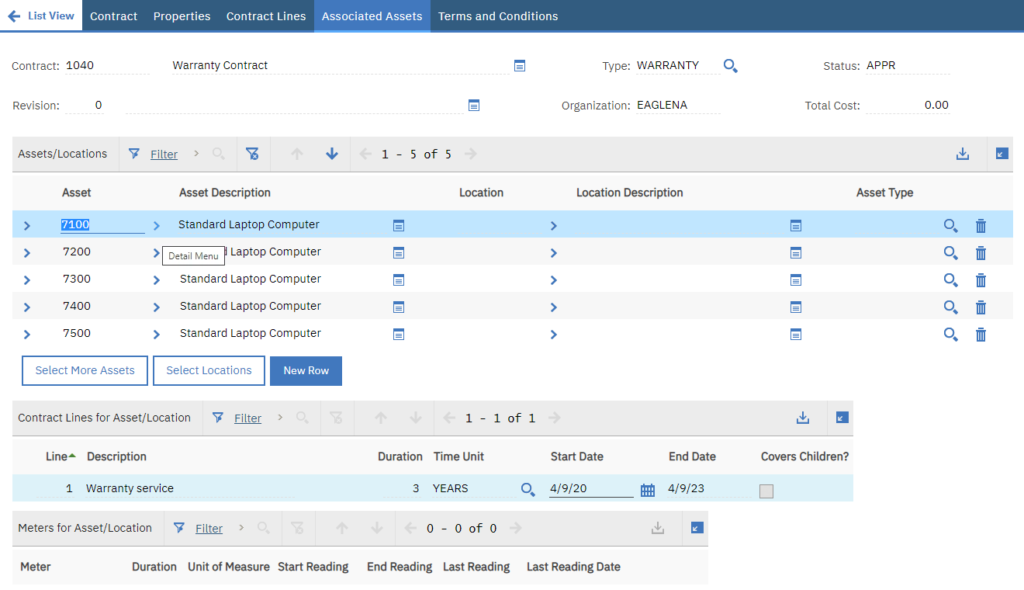
Task: Switch to the Contract Lines tab
Action: pos(266,16)
